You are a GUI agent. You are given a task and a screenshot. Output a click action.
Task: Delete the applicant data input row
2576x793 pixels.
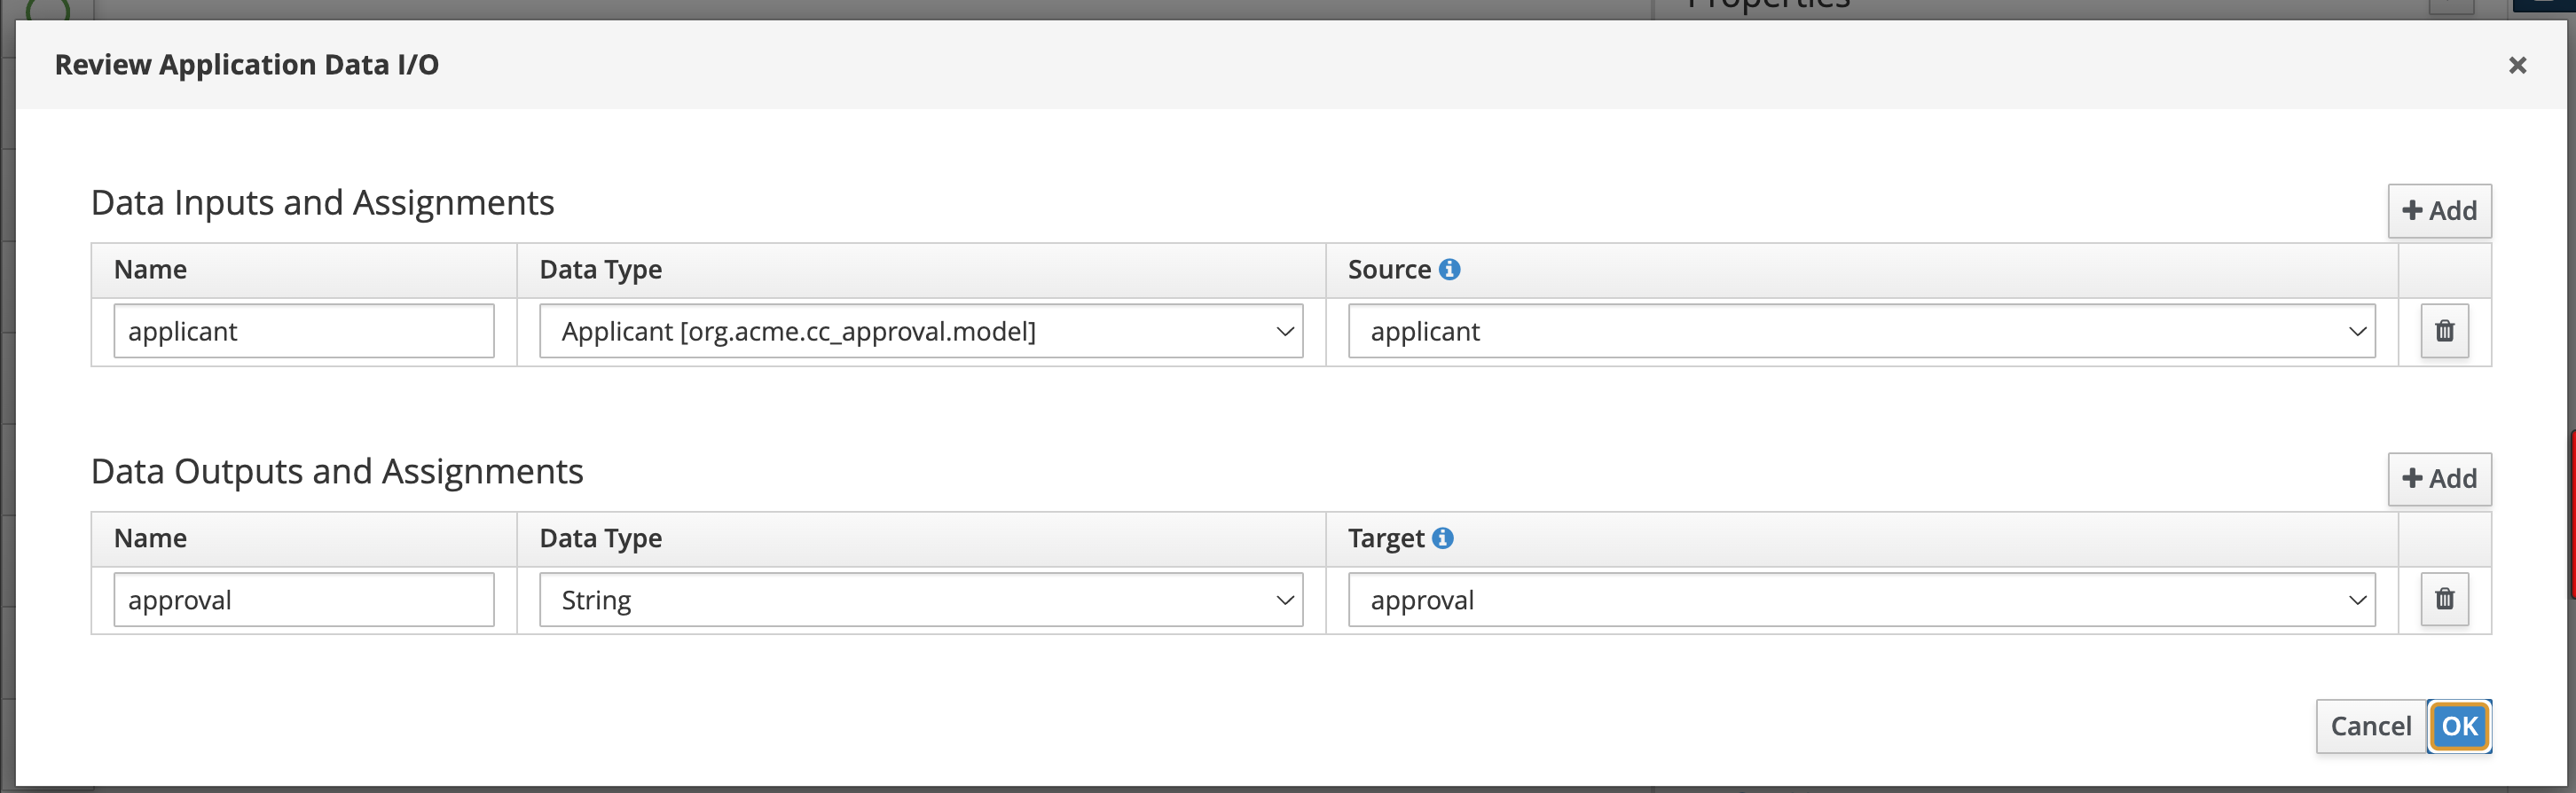click(x=2444, y=331)
